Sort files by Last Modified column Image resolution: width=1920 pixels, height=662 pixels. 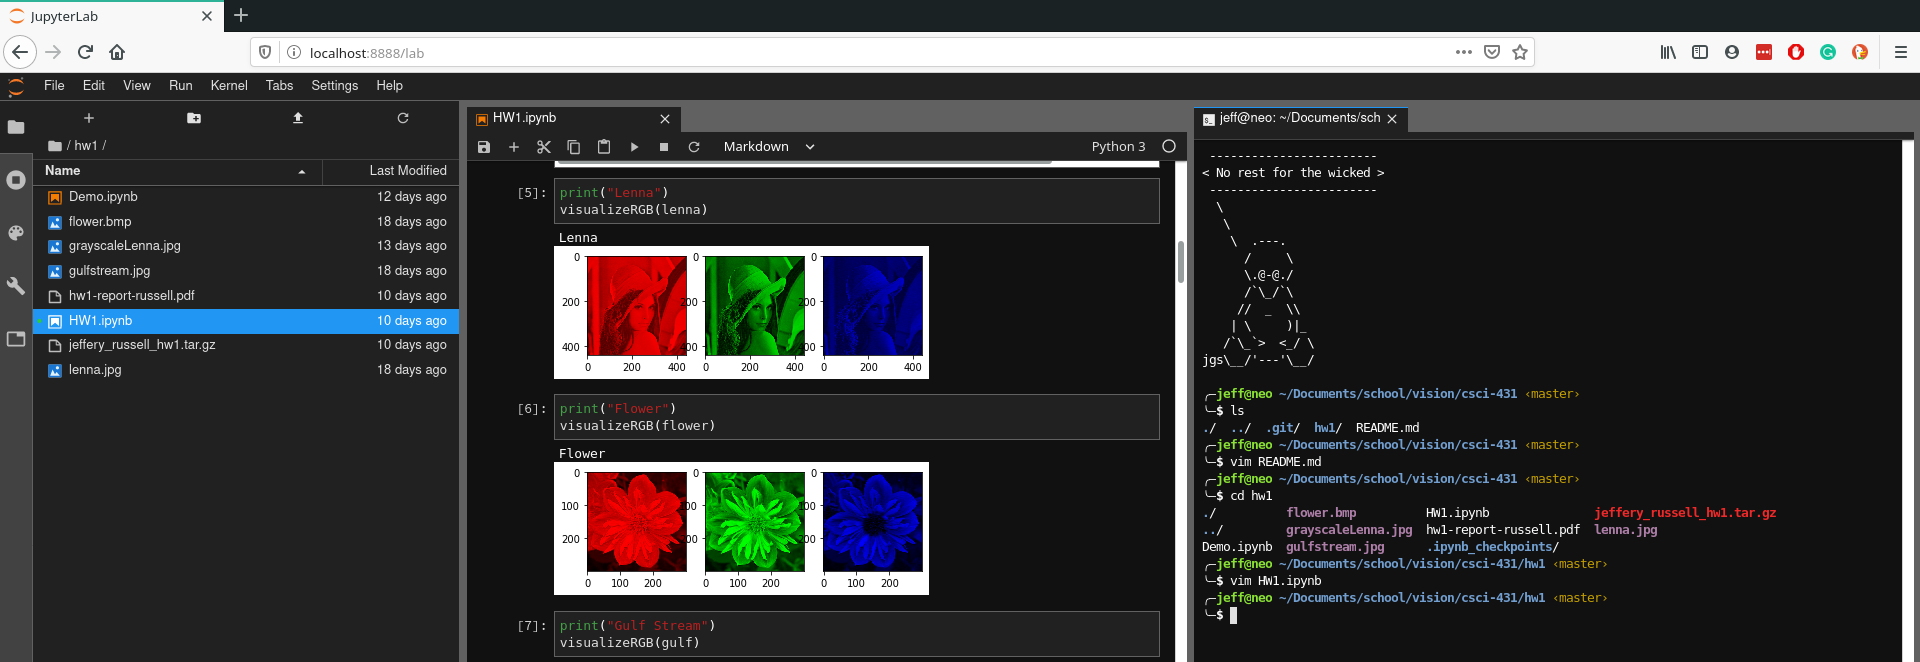[x=407, y=171]
